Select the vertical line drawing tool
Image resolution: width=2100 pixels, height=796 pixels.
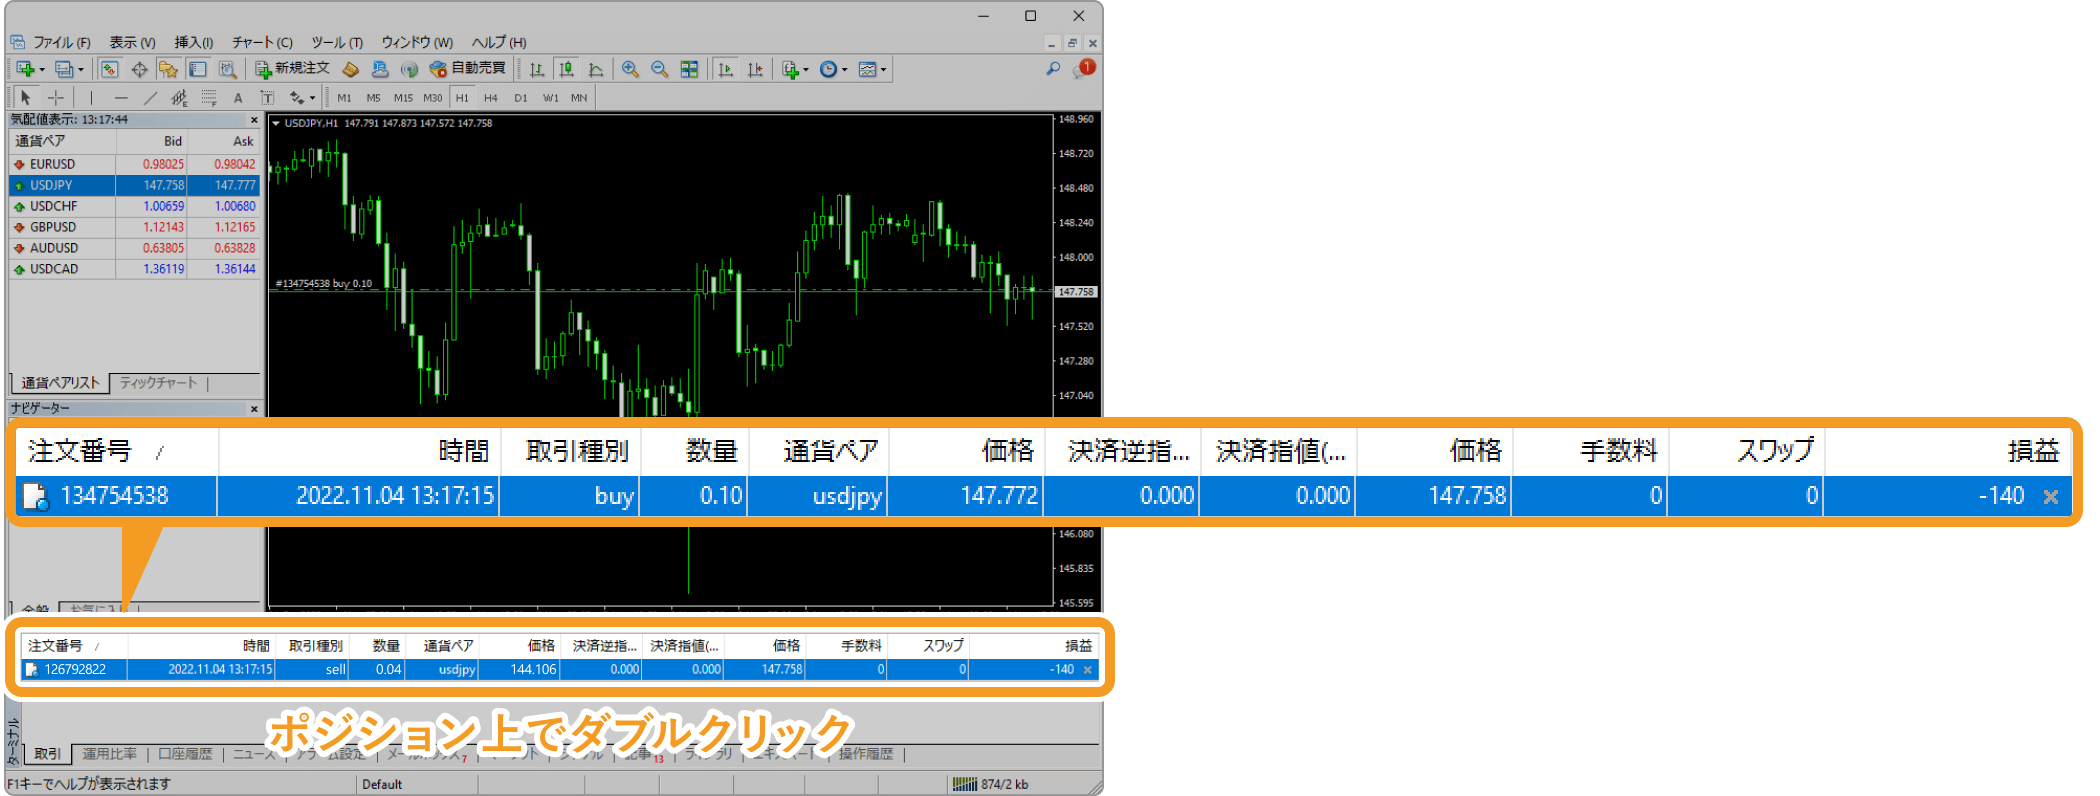[91, 97]
